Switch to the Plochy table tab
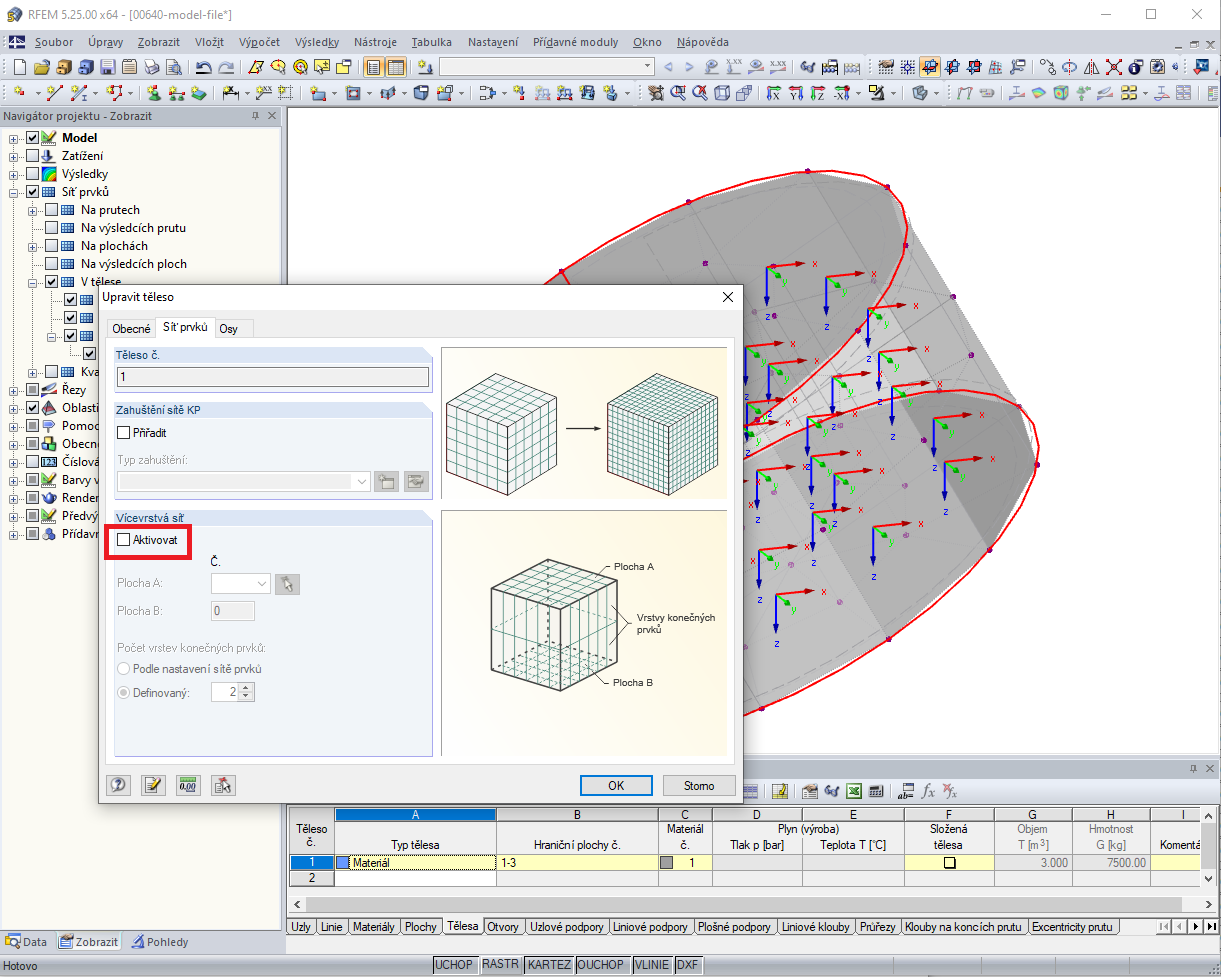Viewport: 1221px width, 977px height. coord(420,927)
